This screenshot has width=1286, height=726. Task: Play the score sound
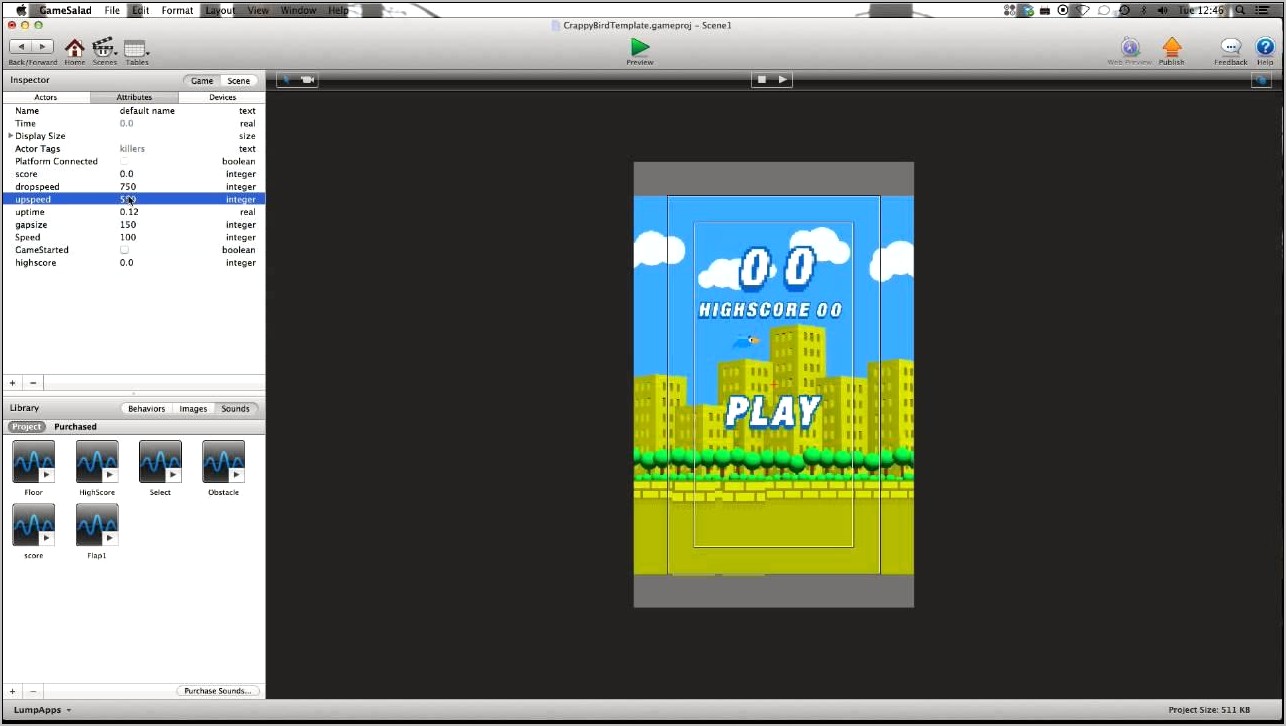(x=46, y=539)
